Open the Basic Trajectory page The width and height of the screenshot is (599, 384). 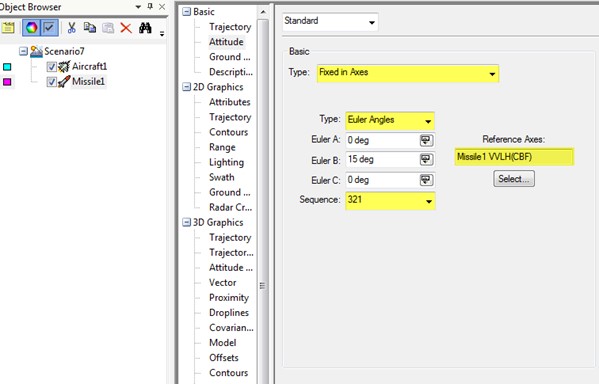pos(230,27)
